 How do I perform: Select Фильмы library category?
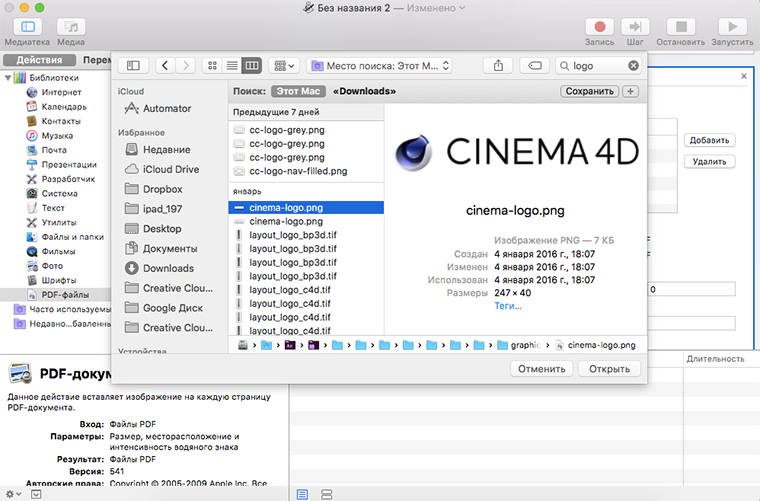pos(50,251)
